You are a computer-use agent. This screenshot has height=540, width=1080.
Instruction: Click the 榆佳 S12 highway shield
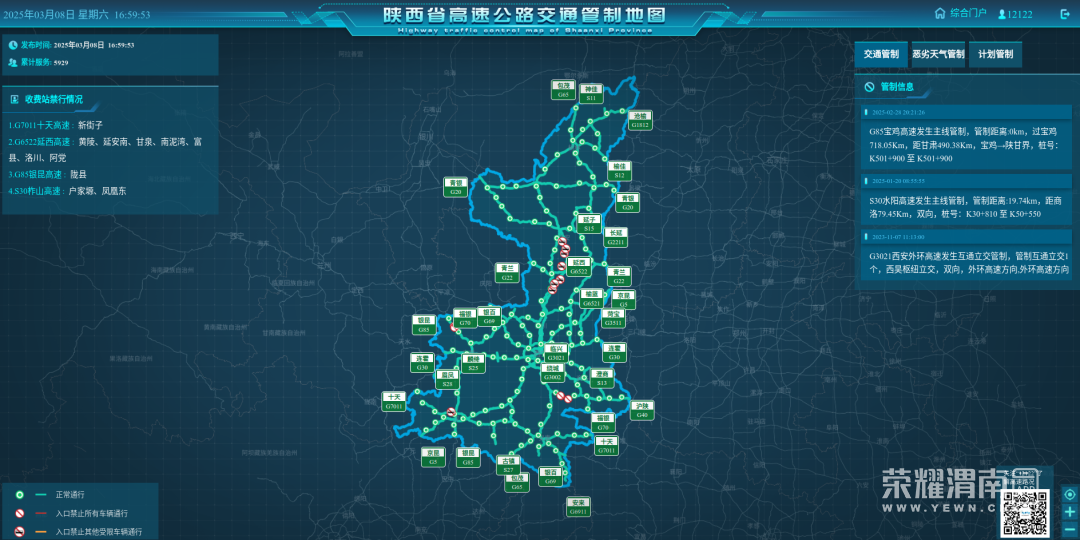[x=619, y=171]
